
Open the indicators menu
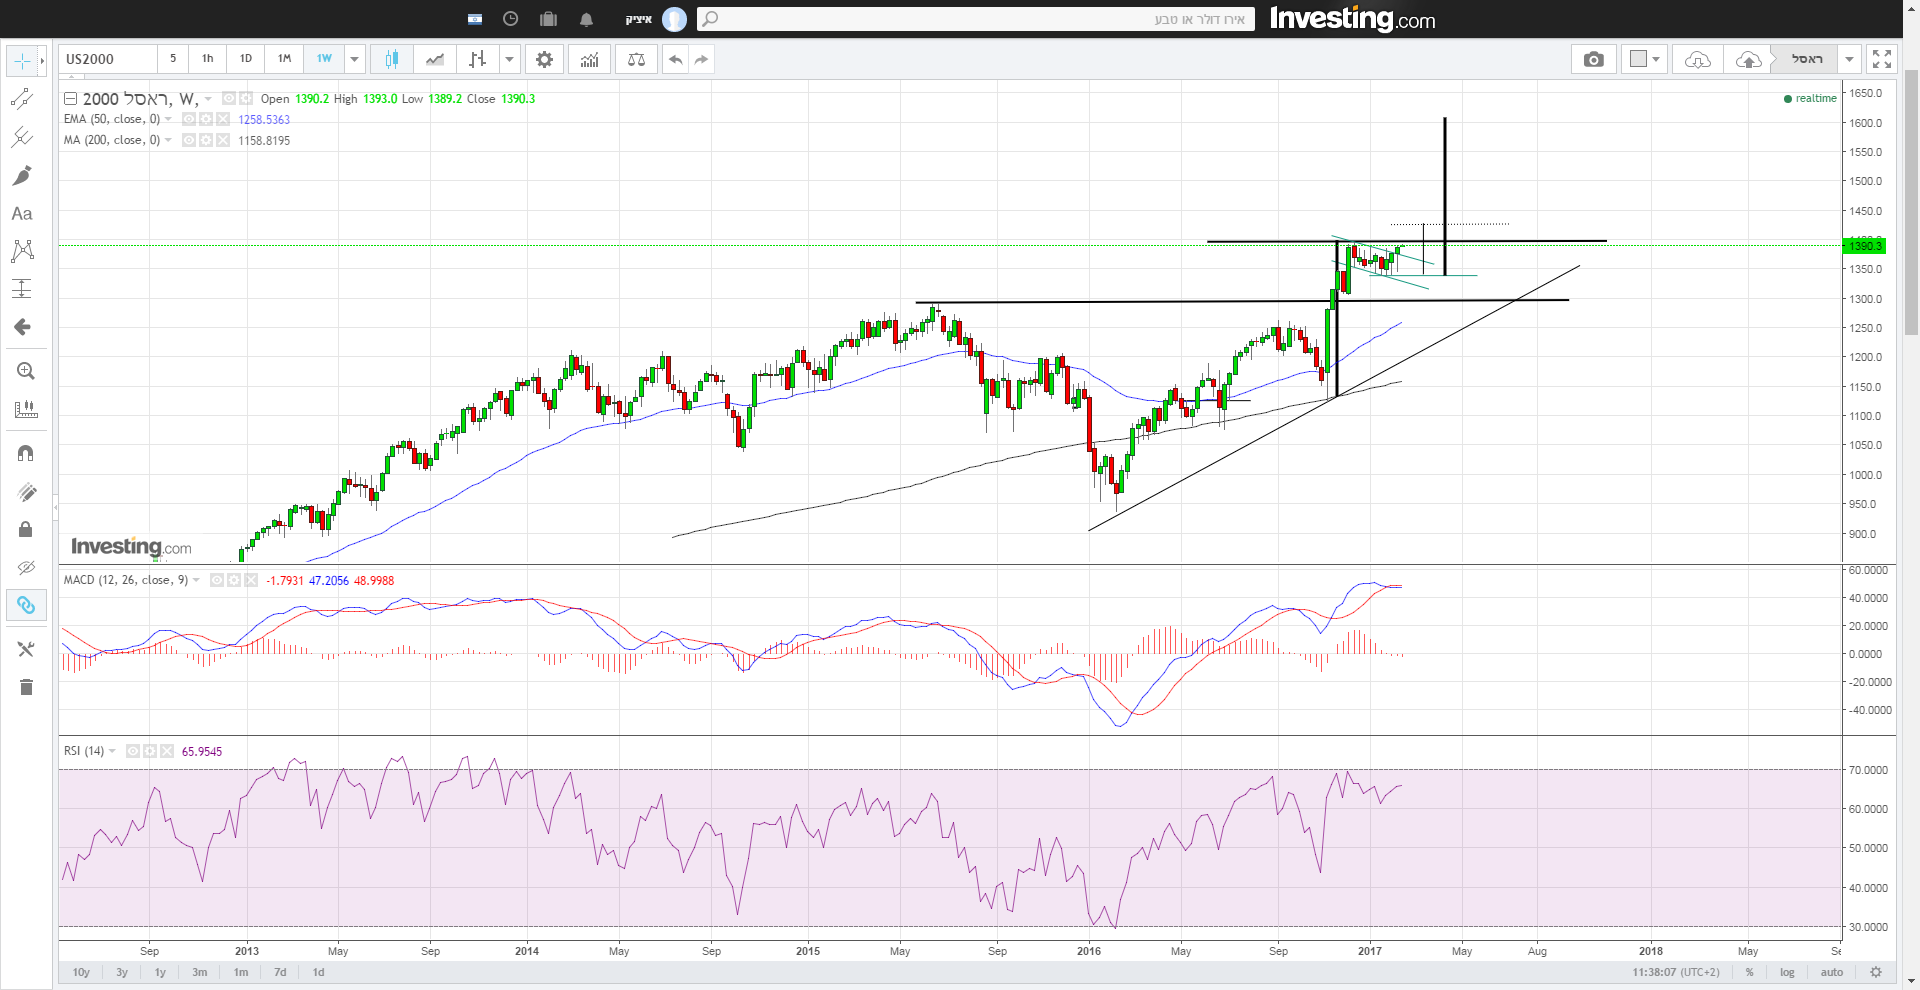(x=590, y=59)
